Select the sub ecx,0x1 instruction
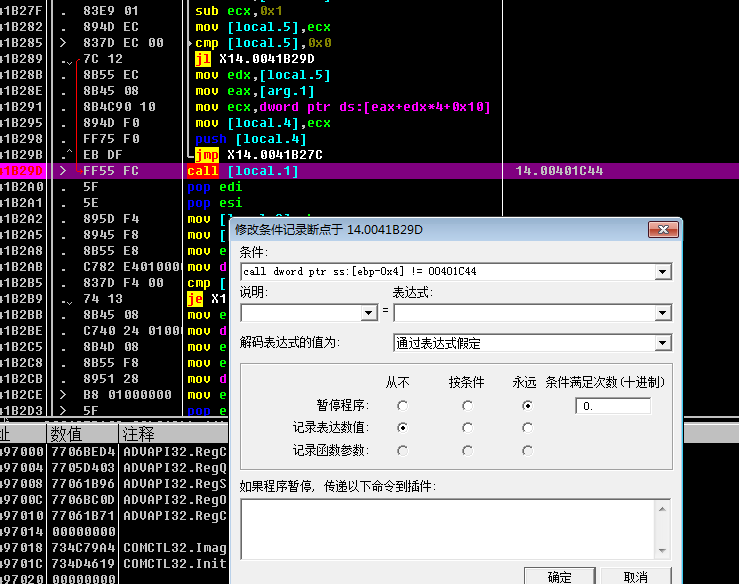Viewport: 739px width, 584px height. pos(239,11)
